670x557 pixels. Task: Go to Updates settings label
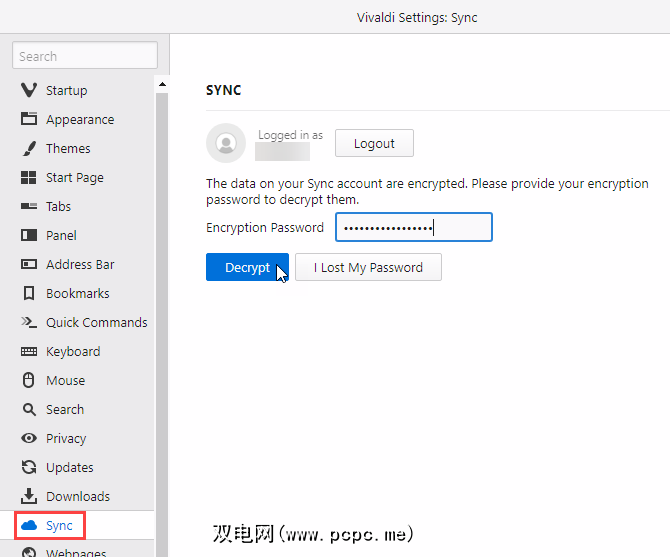click(x=69, y=468)
